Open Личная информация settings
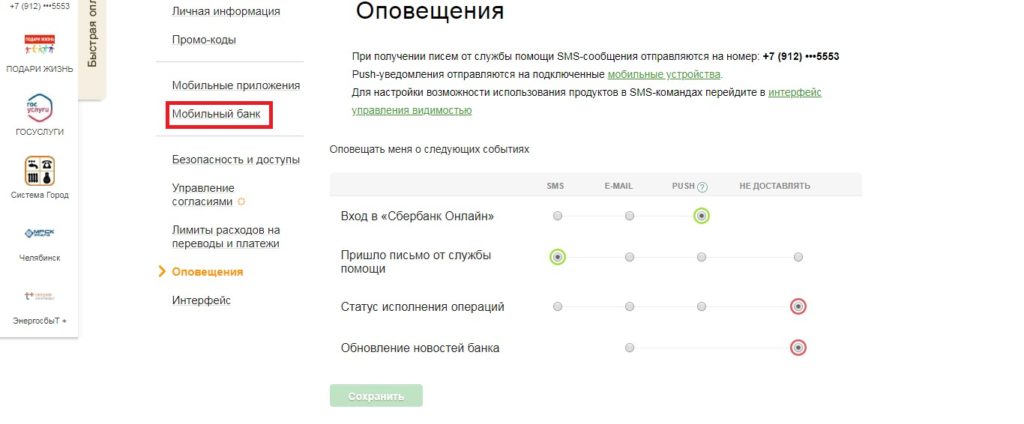Viewport: 1024px width, 424px height. tap(226, 11)
